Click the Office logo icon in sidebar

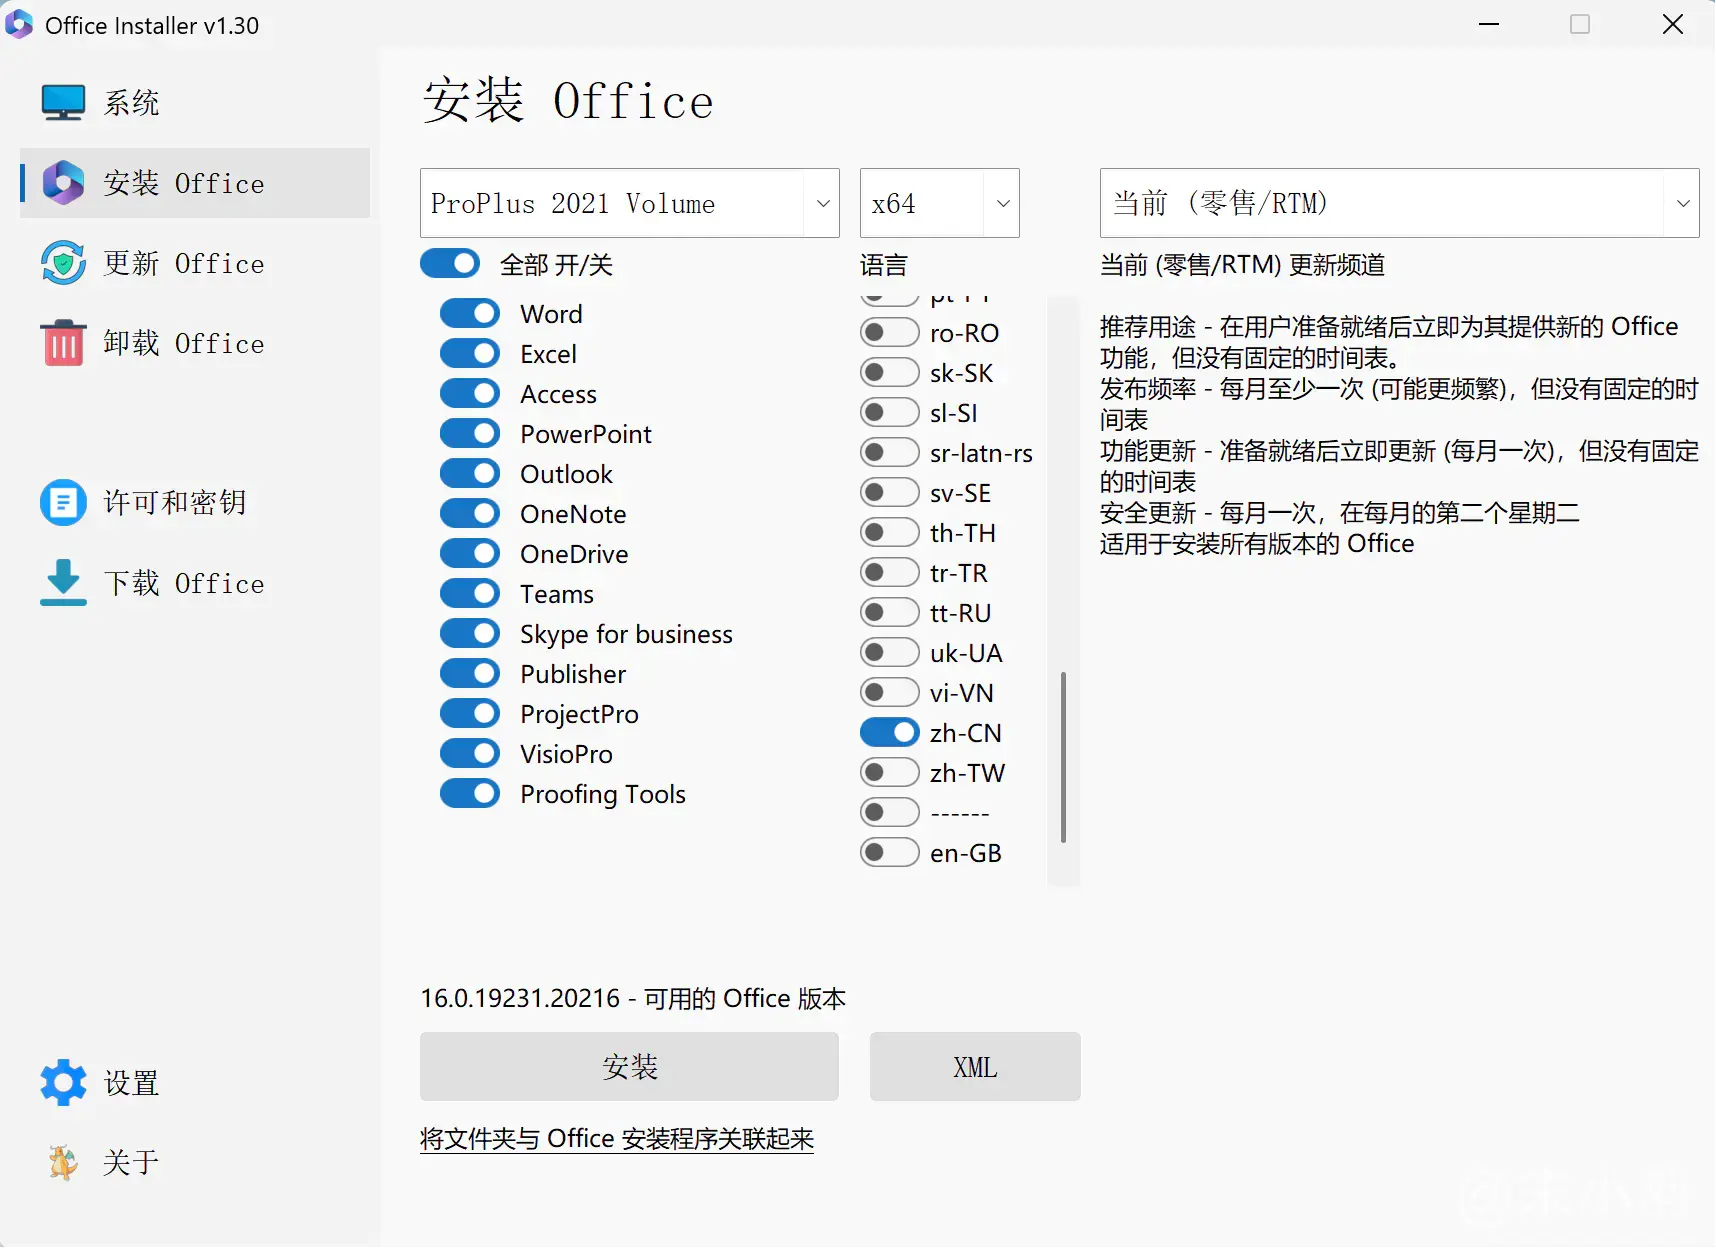click(x=63, y=183)
